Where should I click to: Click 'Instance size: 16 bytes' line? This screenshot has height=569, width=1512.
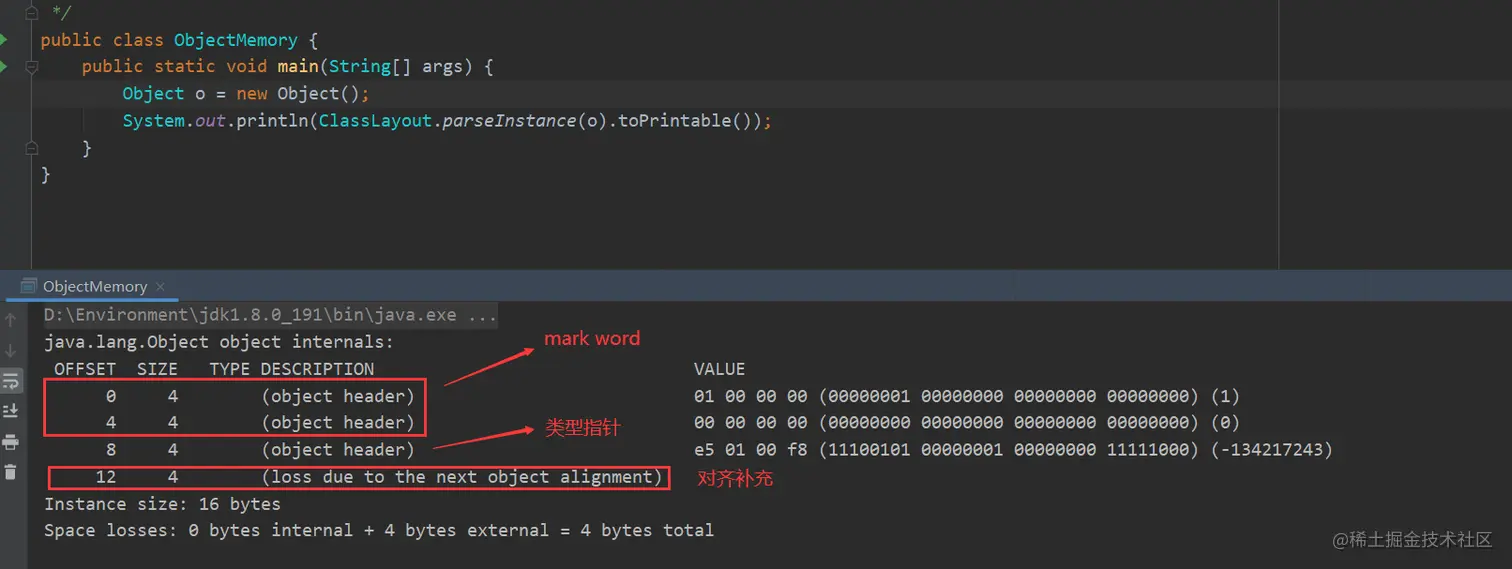pyautogui.click(x=162, y=504)
